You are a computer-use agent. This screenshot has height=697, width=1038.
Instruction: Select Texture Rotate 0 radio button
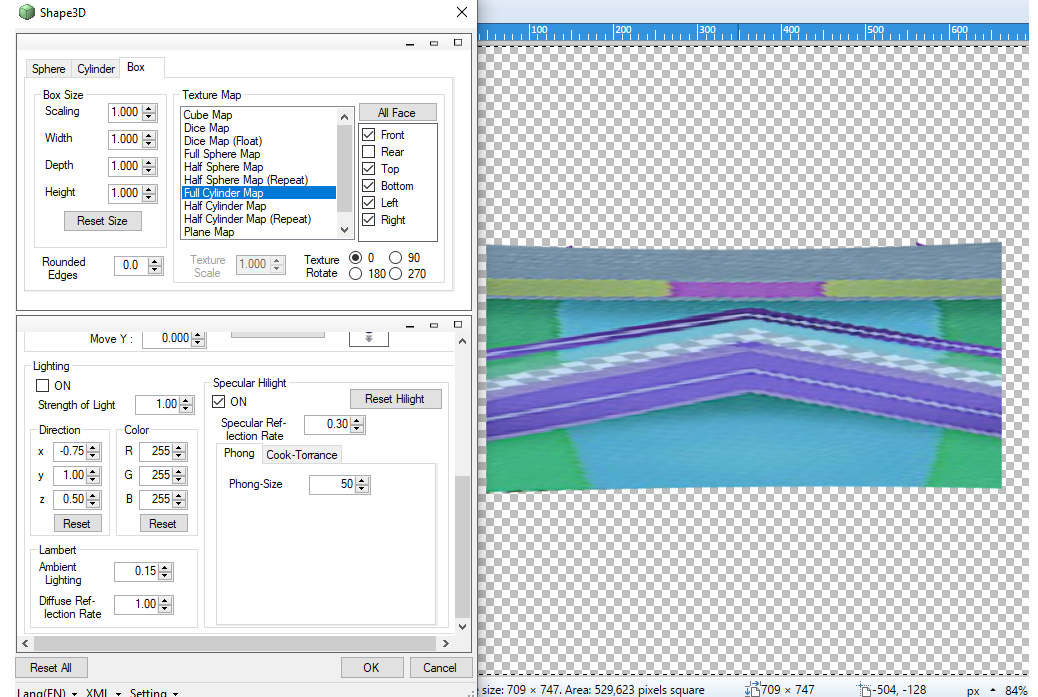pyautogui.click(x=355, y=257)
